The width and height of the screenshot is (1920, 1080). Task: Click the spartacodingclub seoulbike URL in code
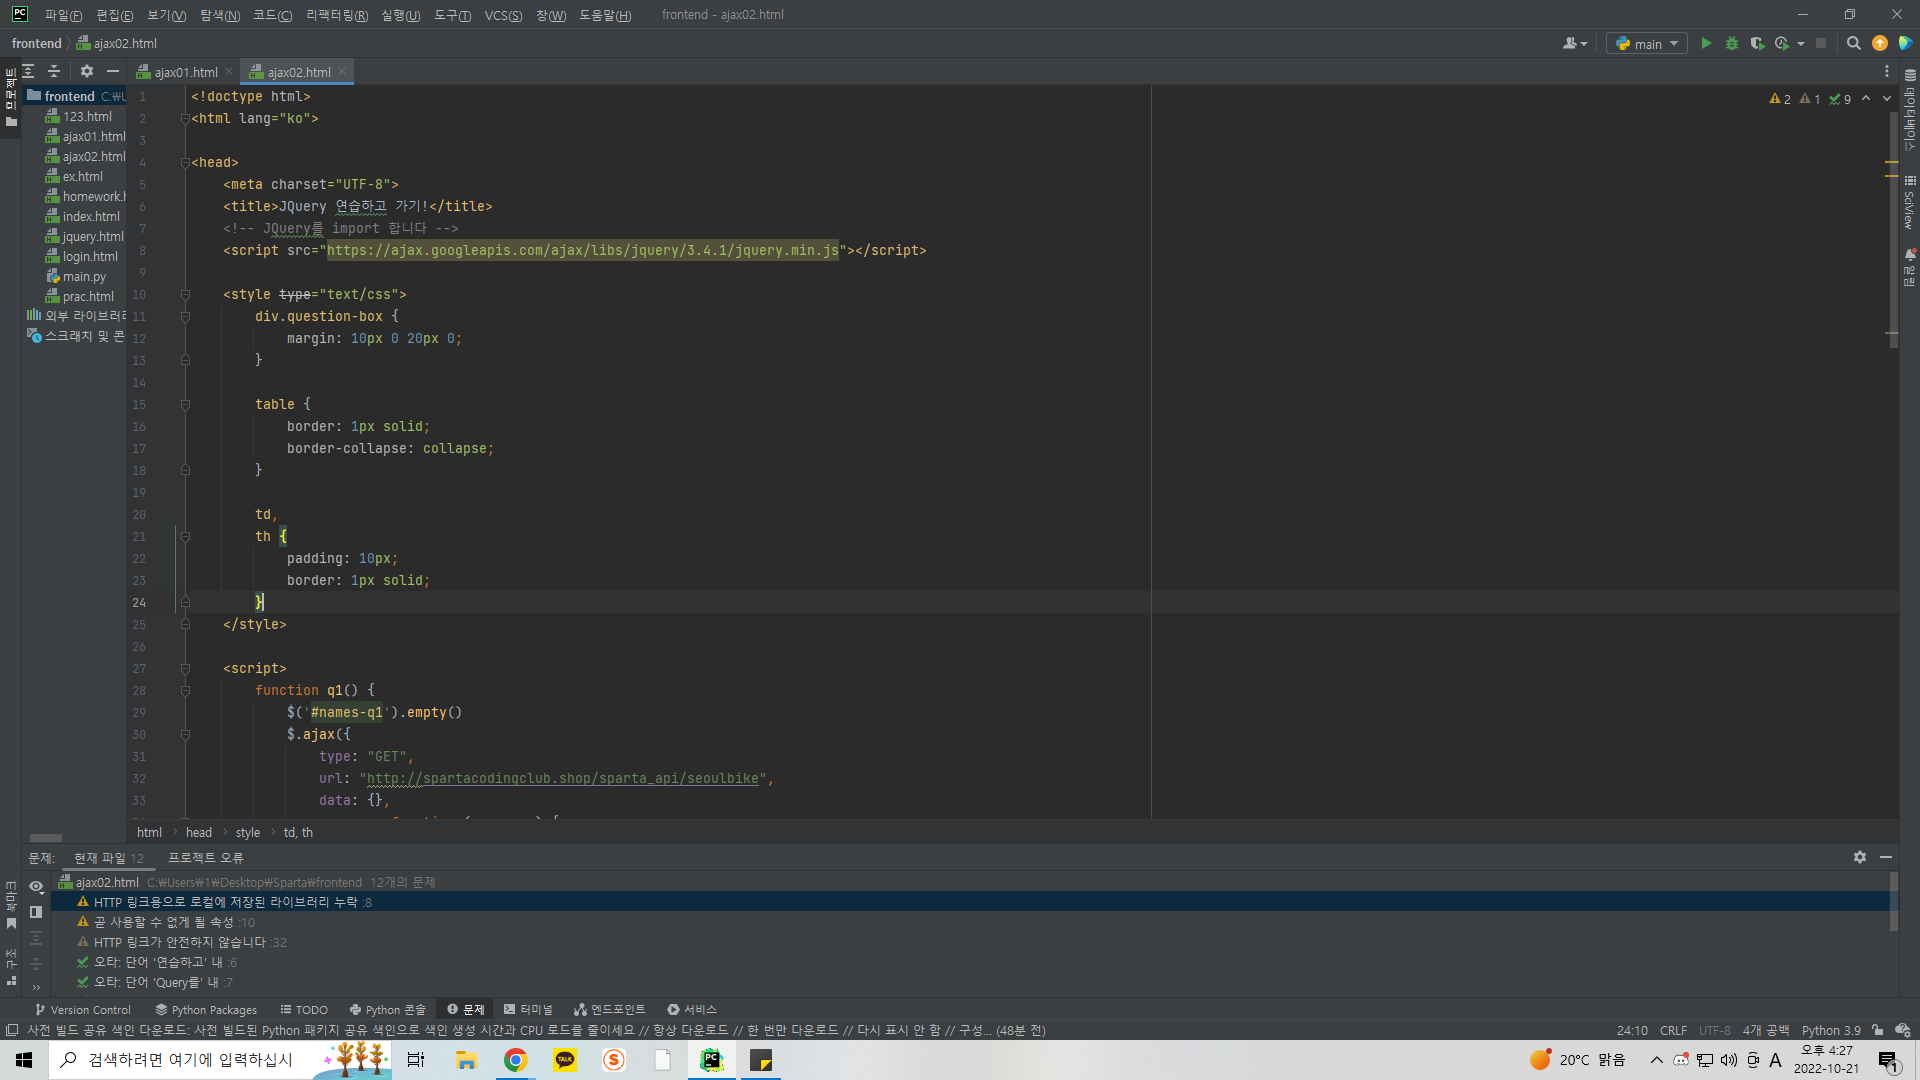563,779
